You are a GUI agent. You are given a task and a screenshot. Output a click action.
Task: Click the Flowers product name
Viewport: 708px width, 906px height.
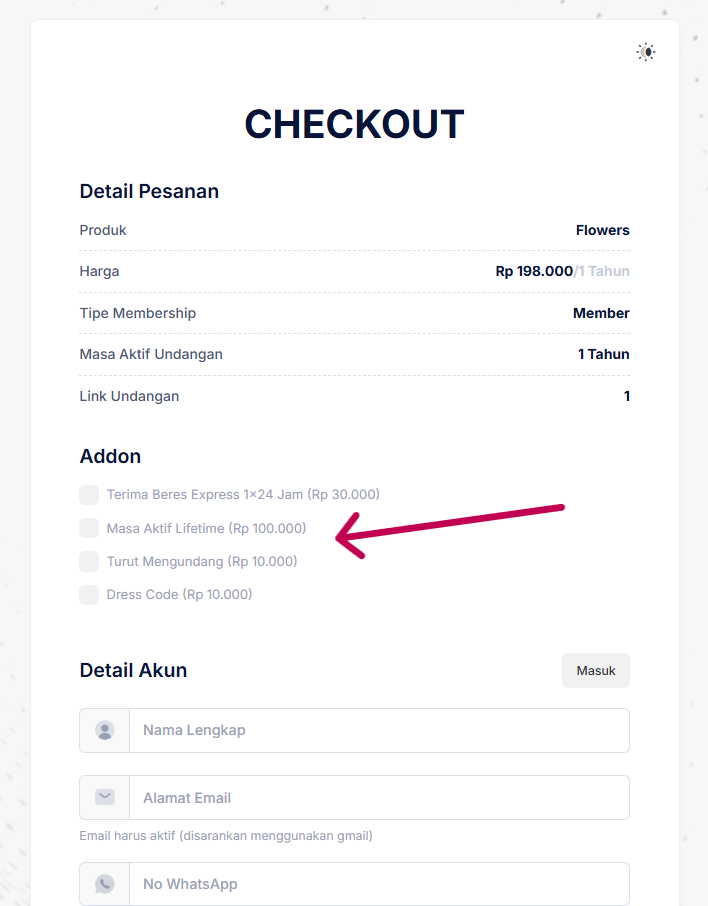pos(602,230)
